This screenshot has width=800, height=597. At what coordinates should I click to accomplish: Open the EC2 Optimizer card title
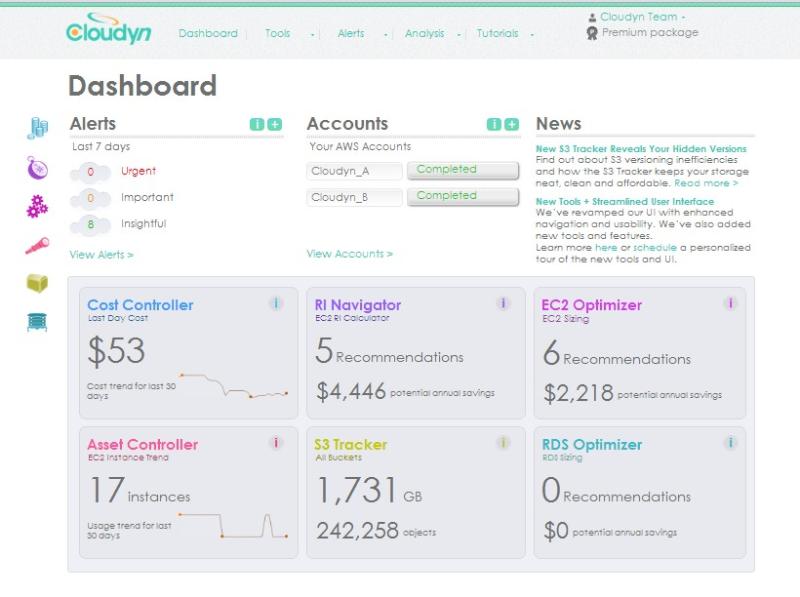click(x=591, y=305)
